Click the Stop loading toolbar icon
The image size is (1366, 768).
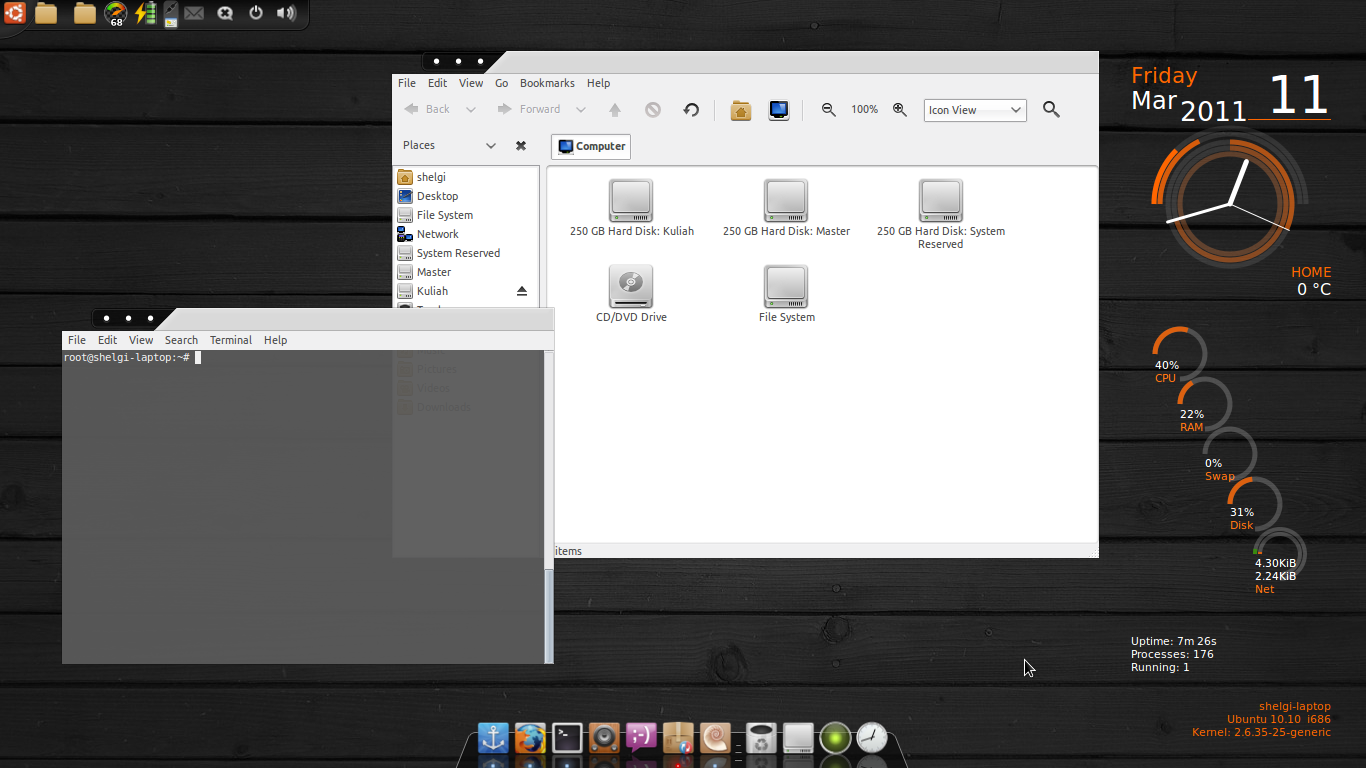click(x=653, y=110)
